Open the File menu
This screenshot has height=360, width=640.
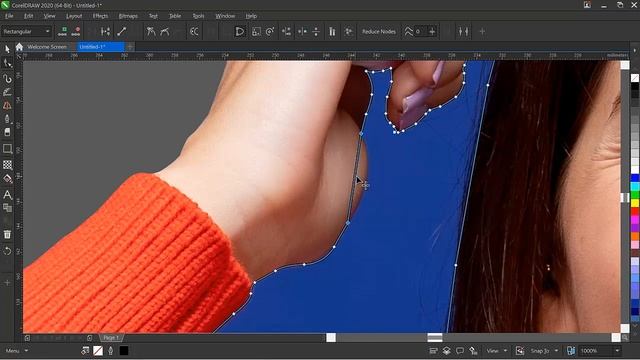[9, 16]
